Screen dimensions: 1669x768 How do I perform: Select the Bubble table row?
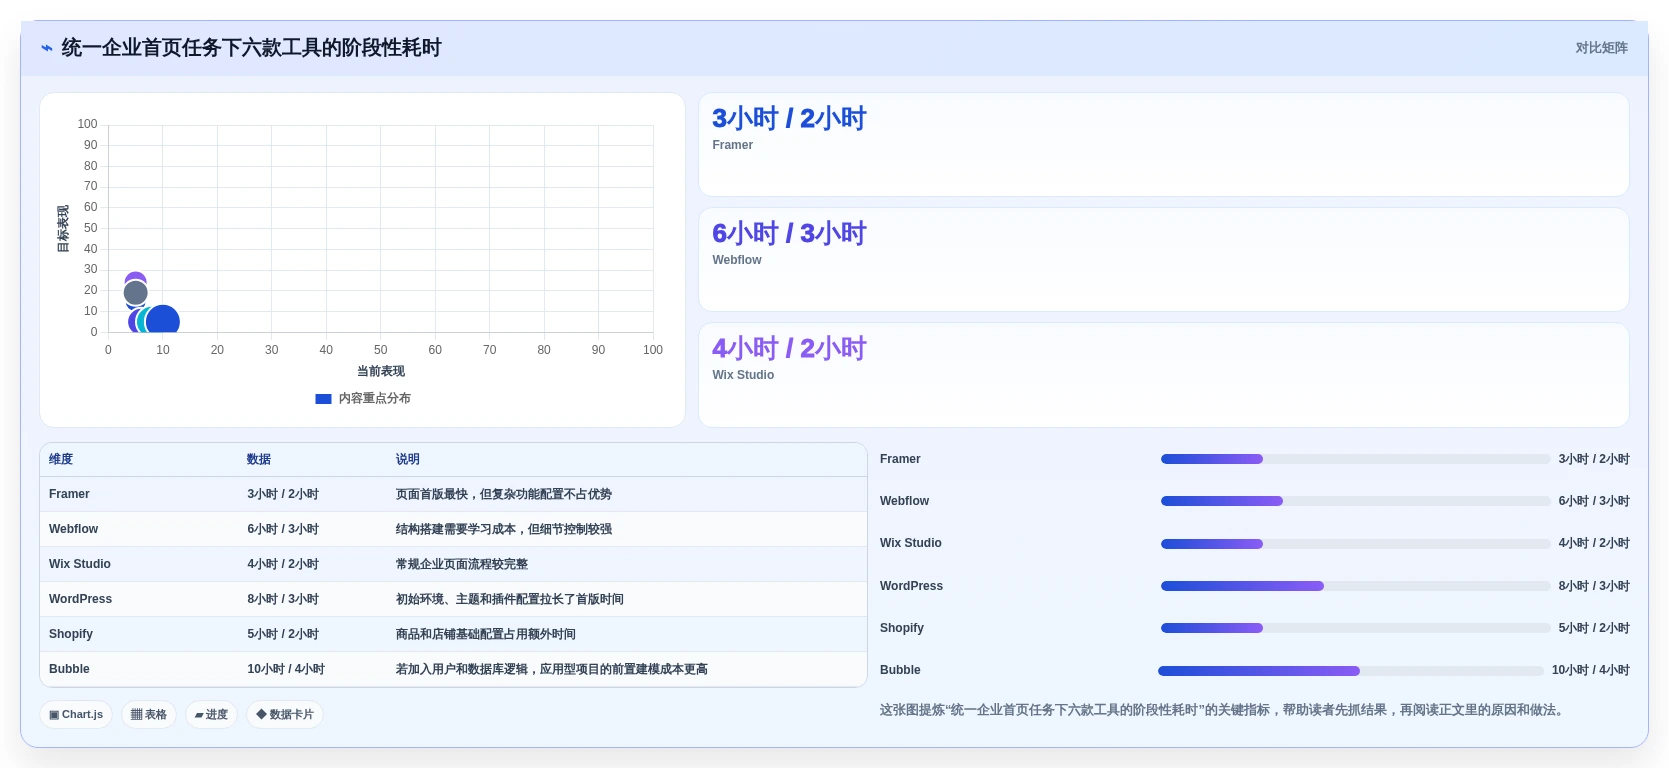click(453, 669)
